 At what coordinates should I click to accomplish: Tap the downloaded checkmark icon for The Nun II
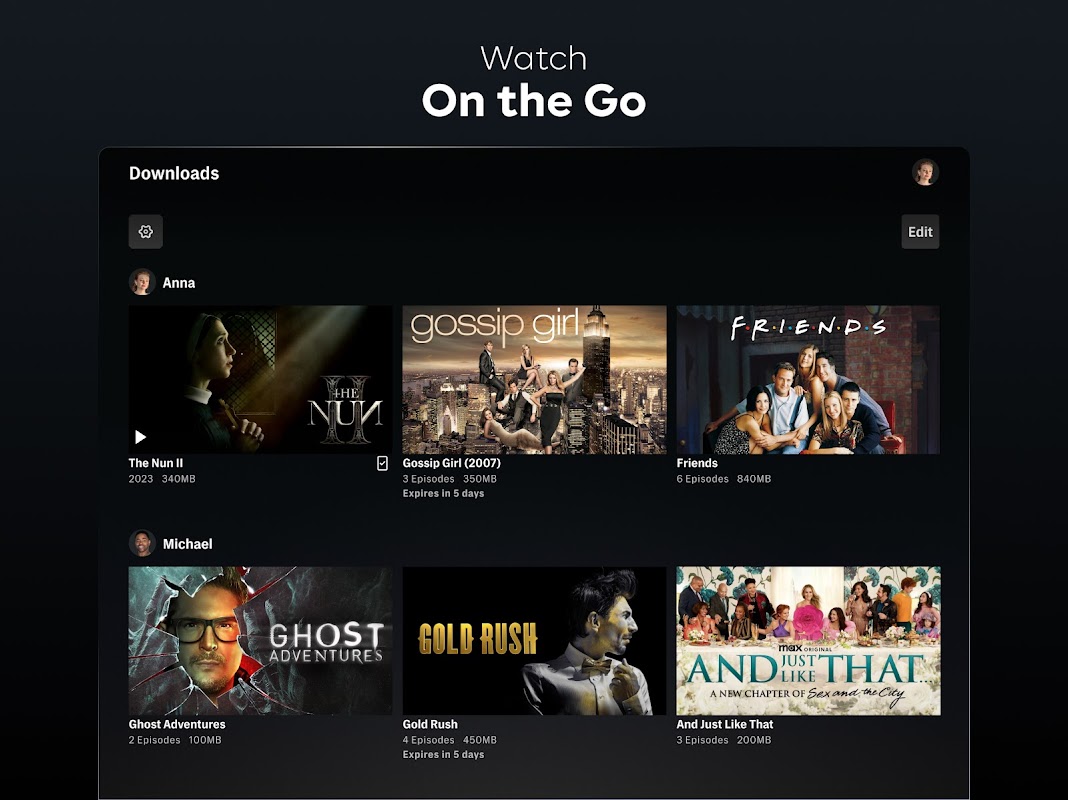pos(382,463)
